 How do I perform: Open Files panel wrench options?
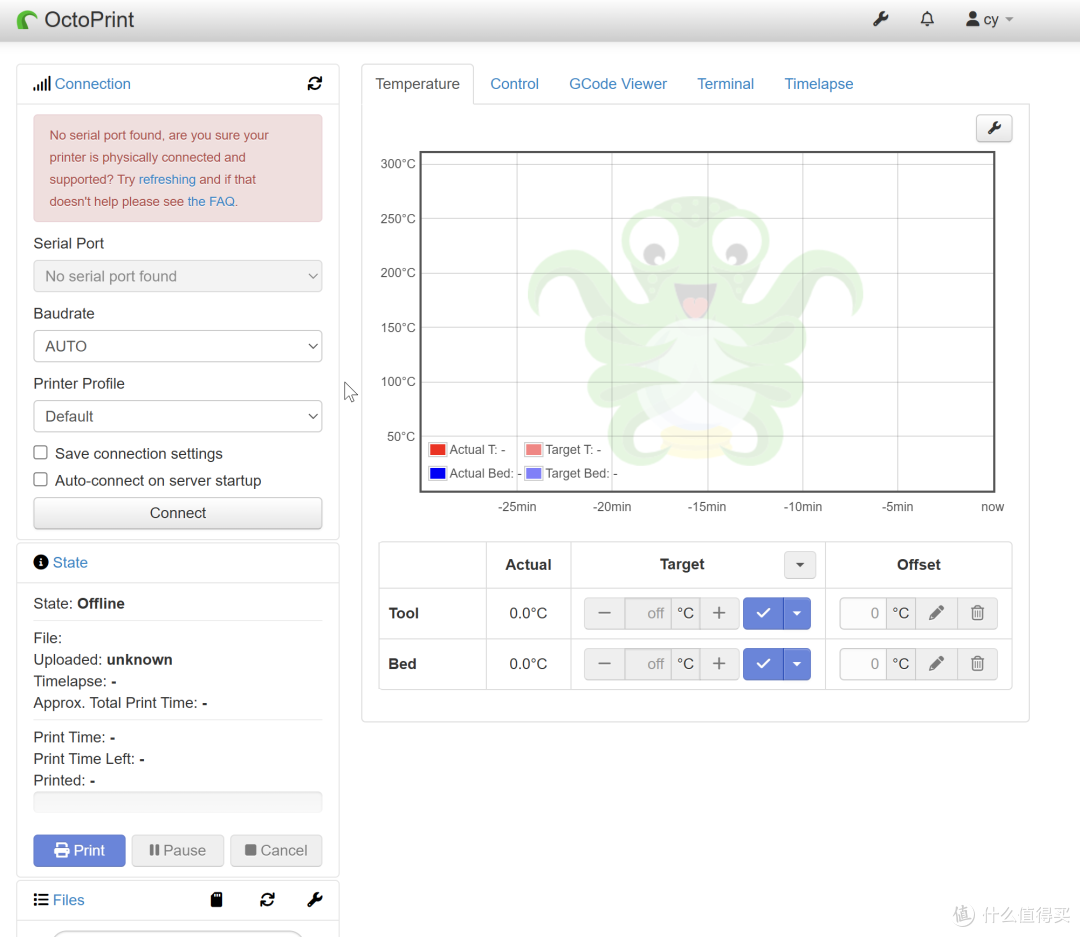pyautogui.click(x=315, y=899)
